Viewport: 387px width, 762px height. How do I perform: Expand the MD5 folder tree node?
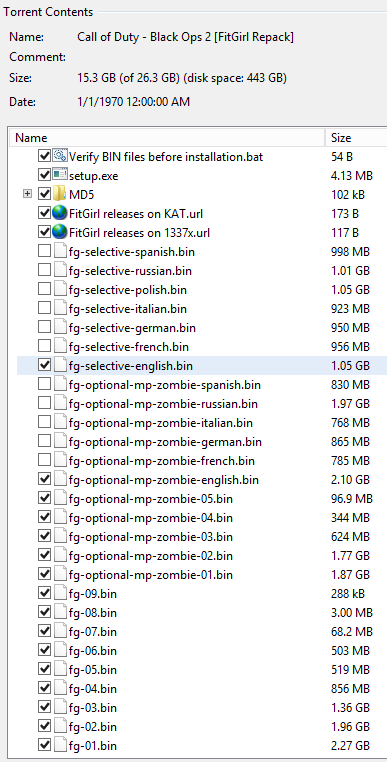(x=28, y=194)
